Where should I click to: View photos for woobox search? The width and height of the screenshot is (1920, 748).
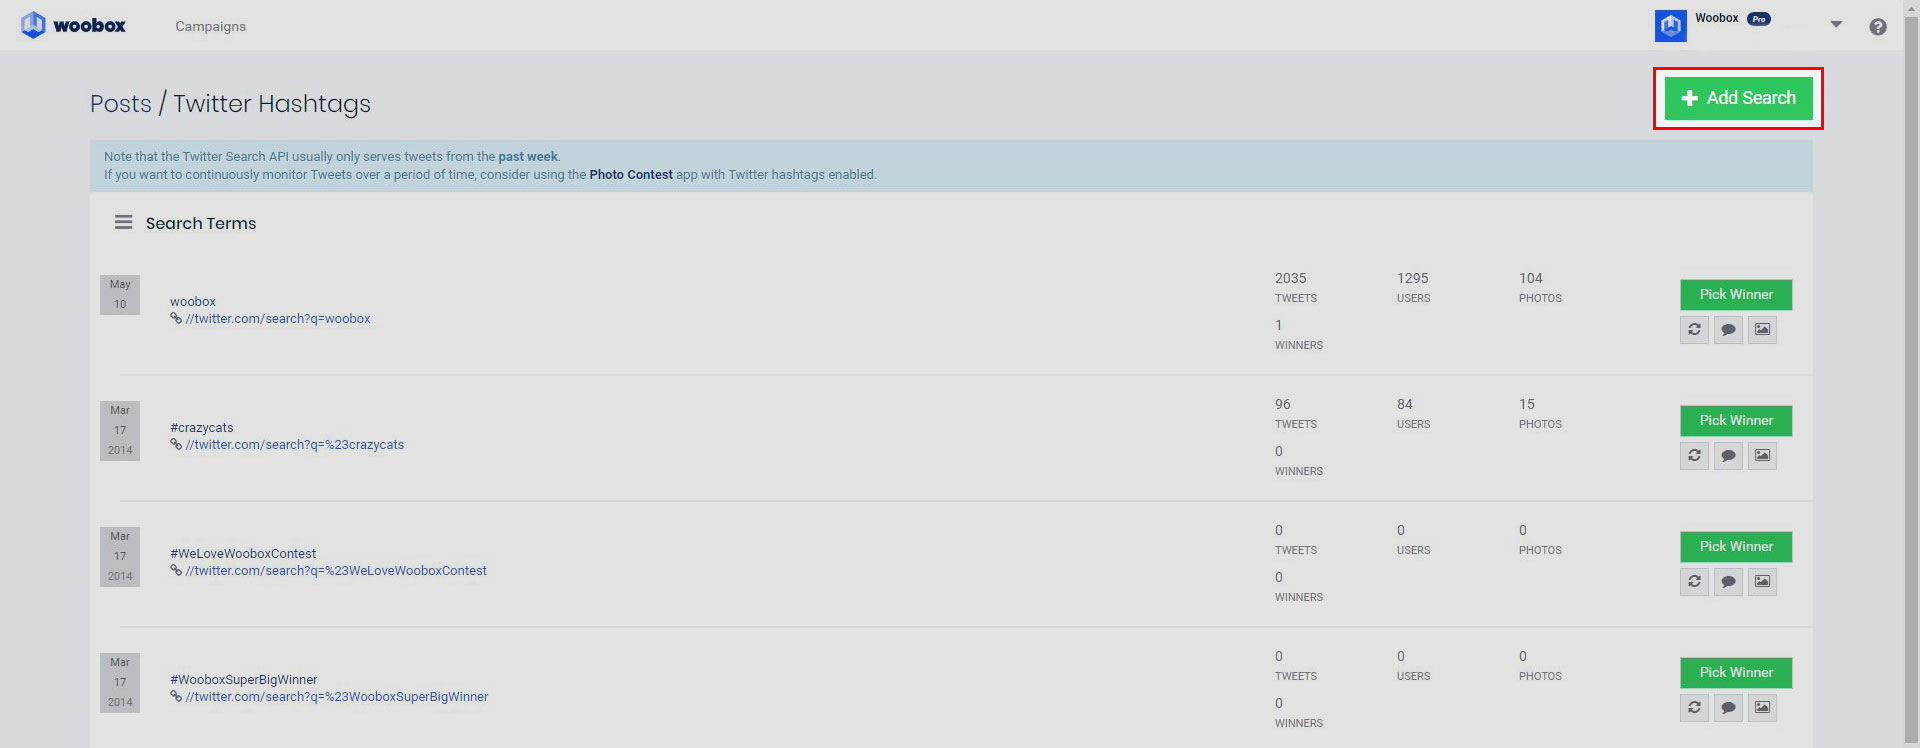(x=1762, y=330)
